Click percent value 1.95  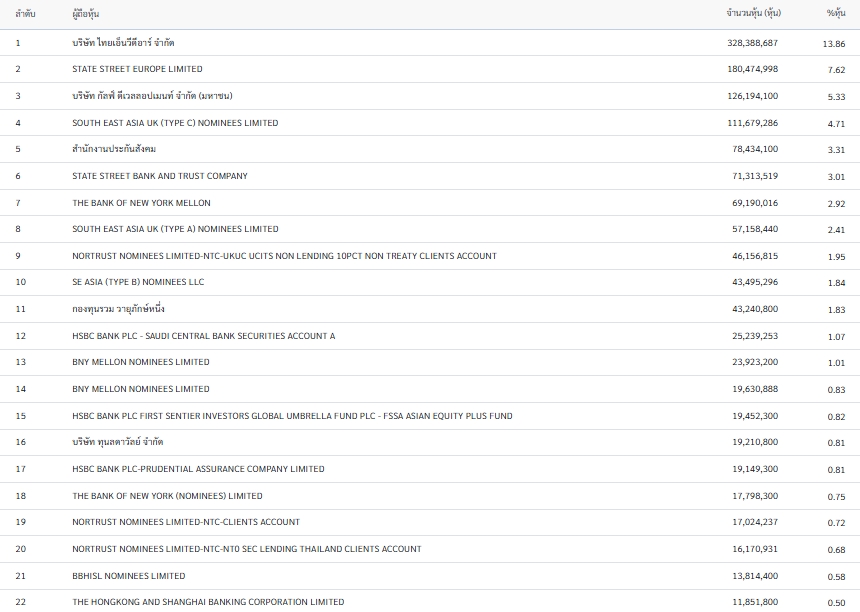tap(836, 257)
